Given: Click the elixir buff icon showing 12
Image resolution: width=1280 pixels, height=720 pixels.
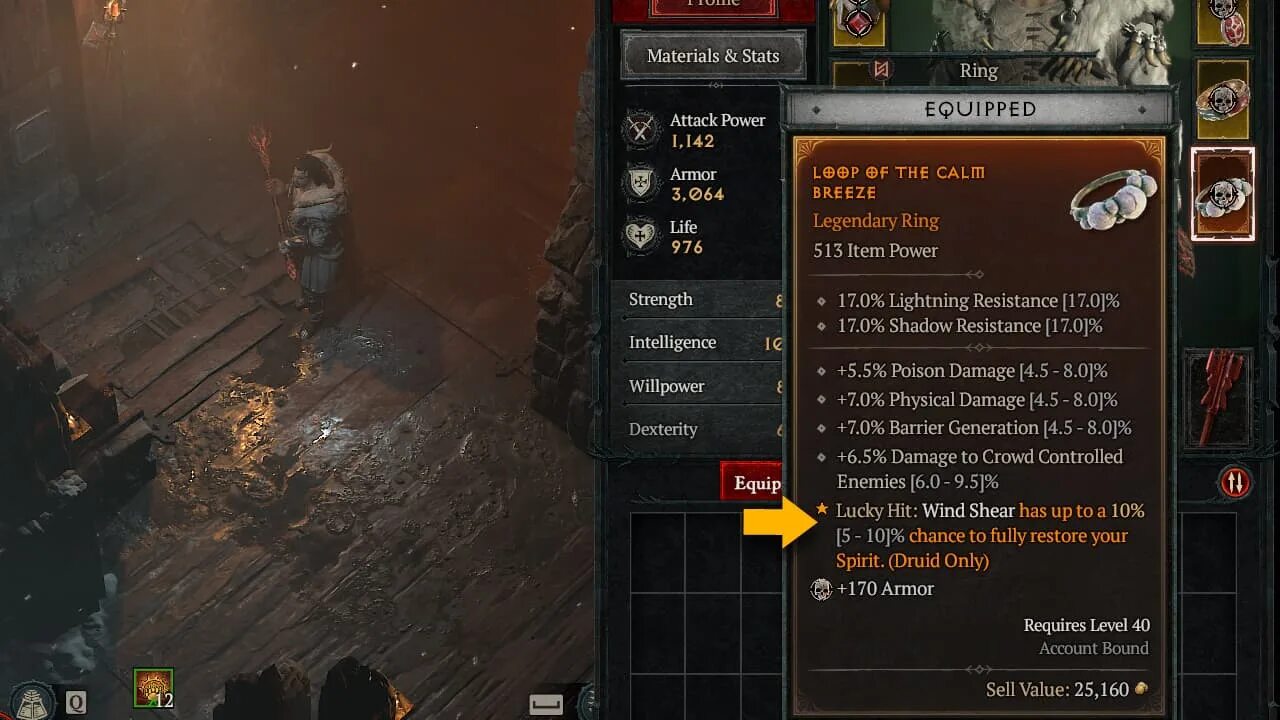Looking at the screenshot, I should 154,688.
